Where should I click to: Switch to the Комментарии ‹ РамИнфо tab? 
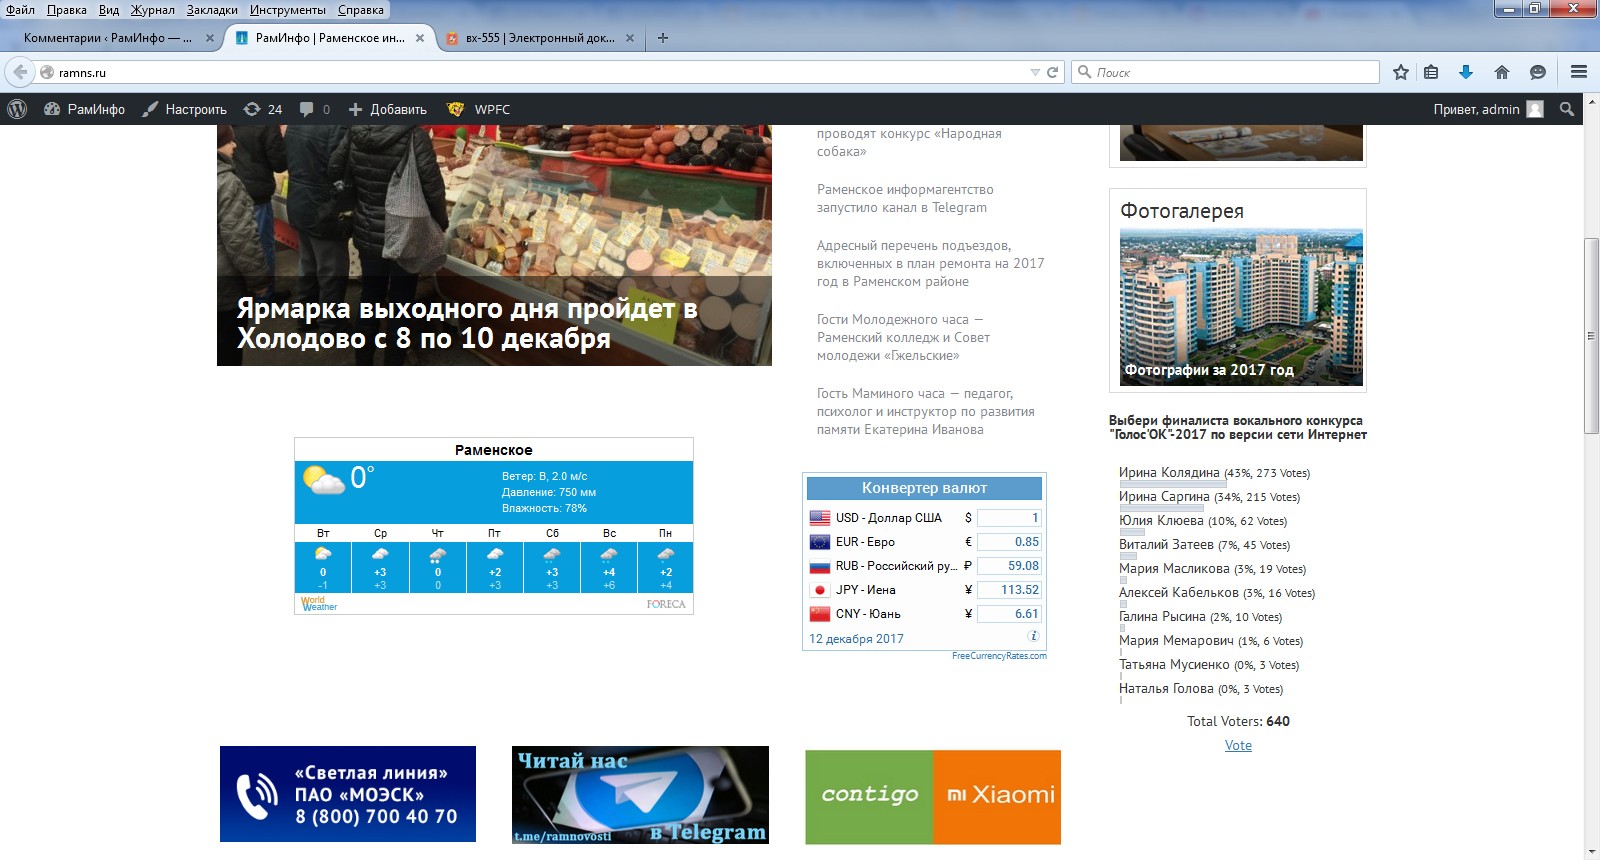pyautogui.click(x=108, y=38)
